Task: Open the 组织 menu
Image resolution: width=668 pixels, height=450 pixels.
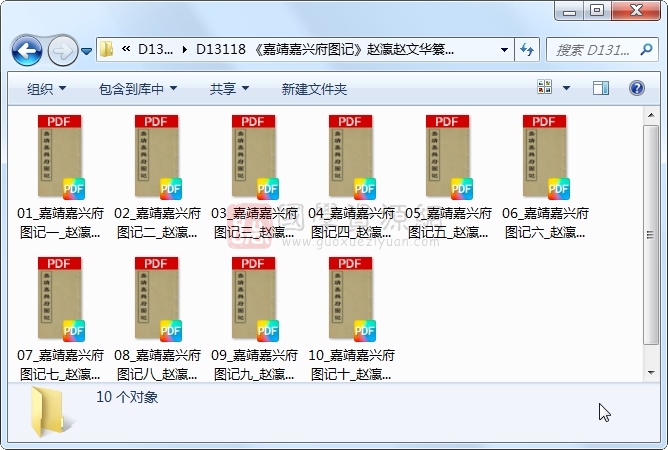Action: tap(46, 89)
